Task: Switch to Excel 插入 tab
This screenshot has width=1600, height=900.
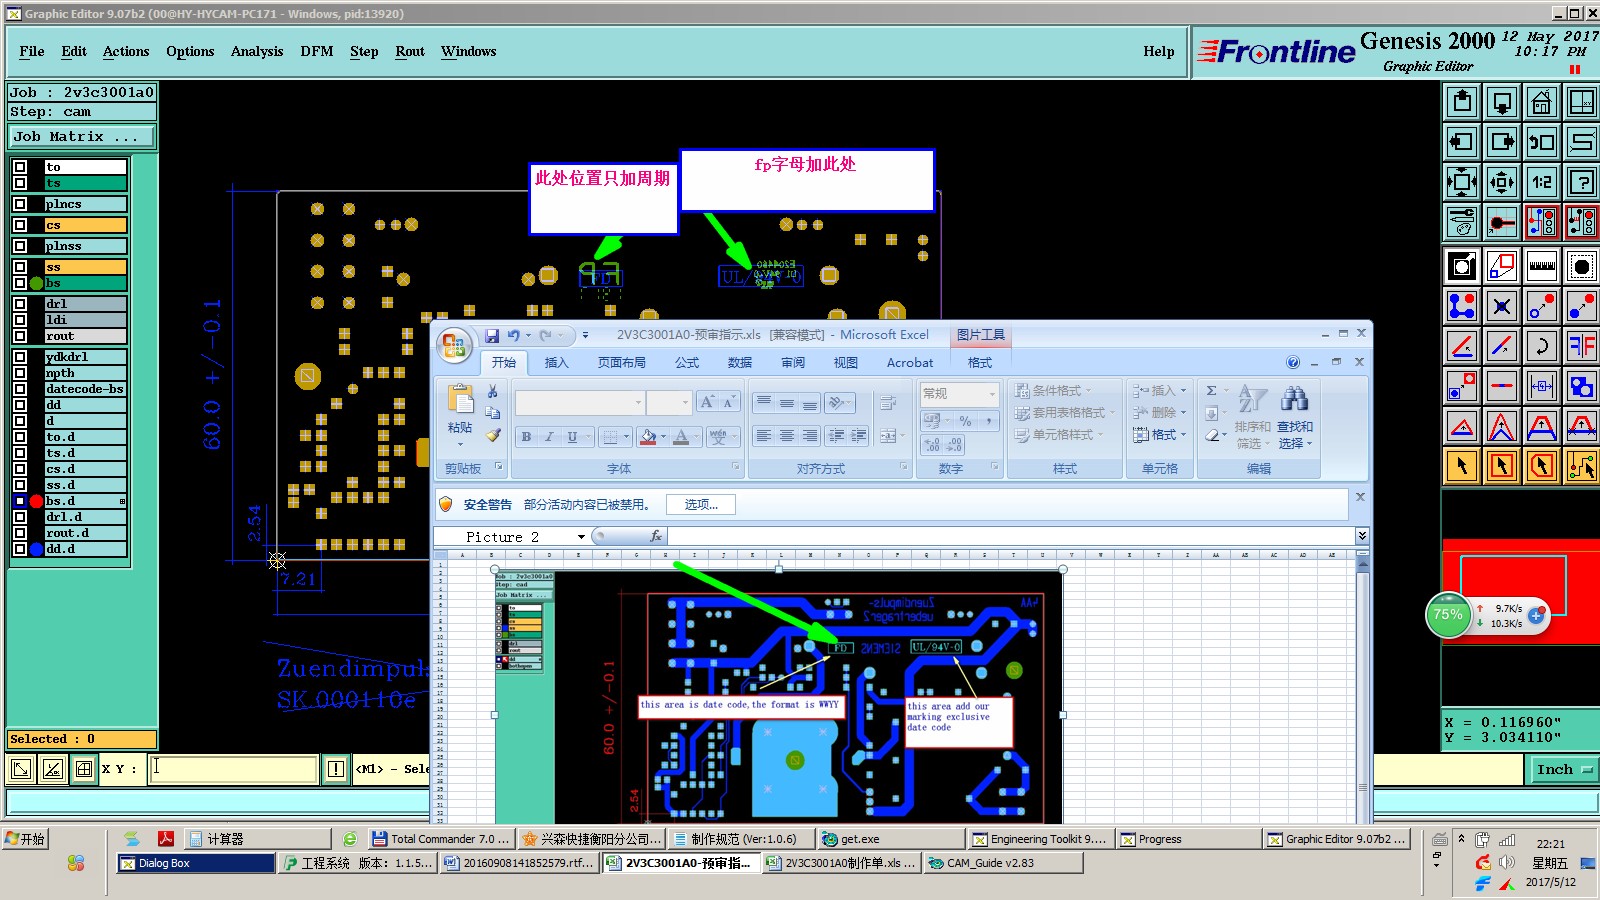Action: (x=556, y=363)
